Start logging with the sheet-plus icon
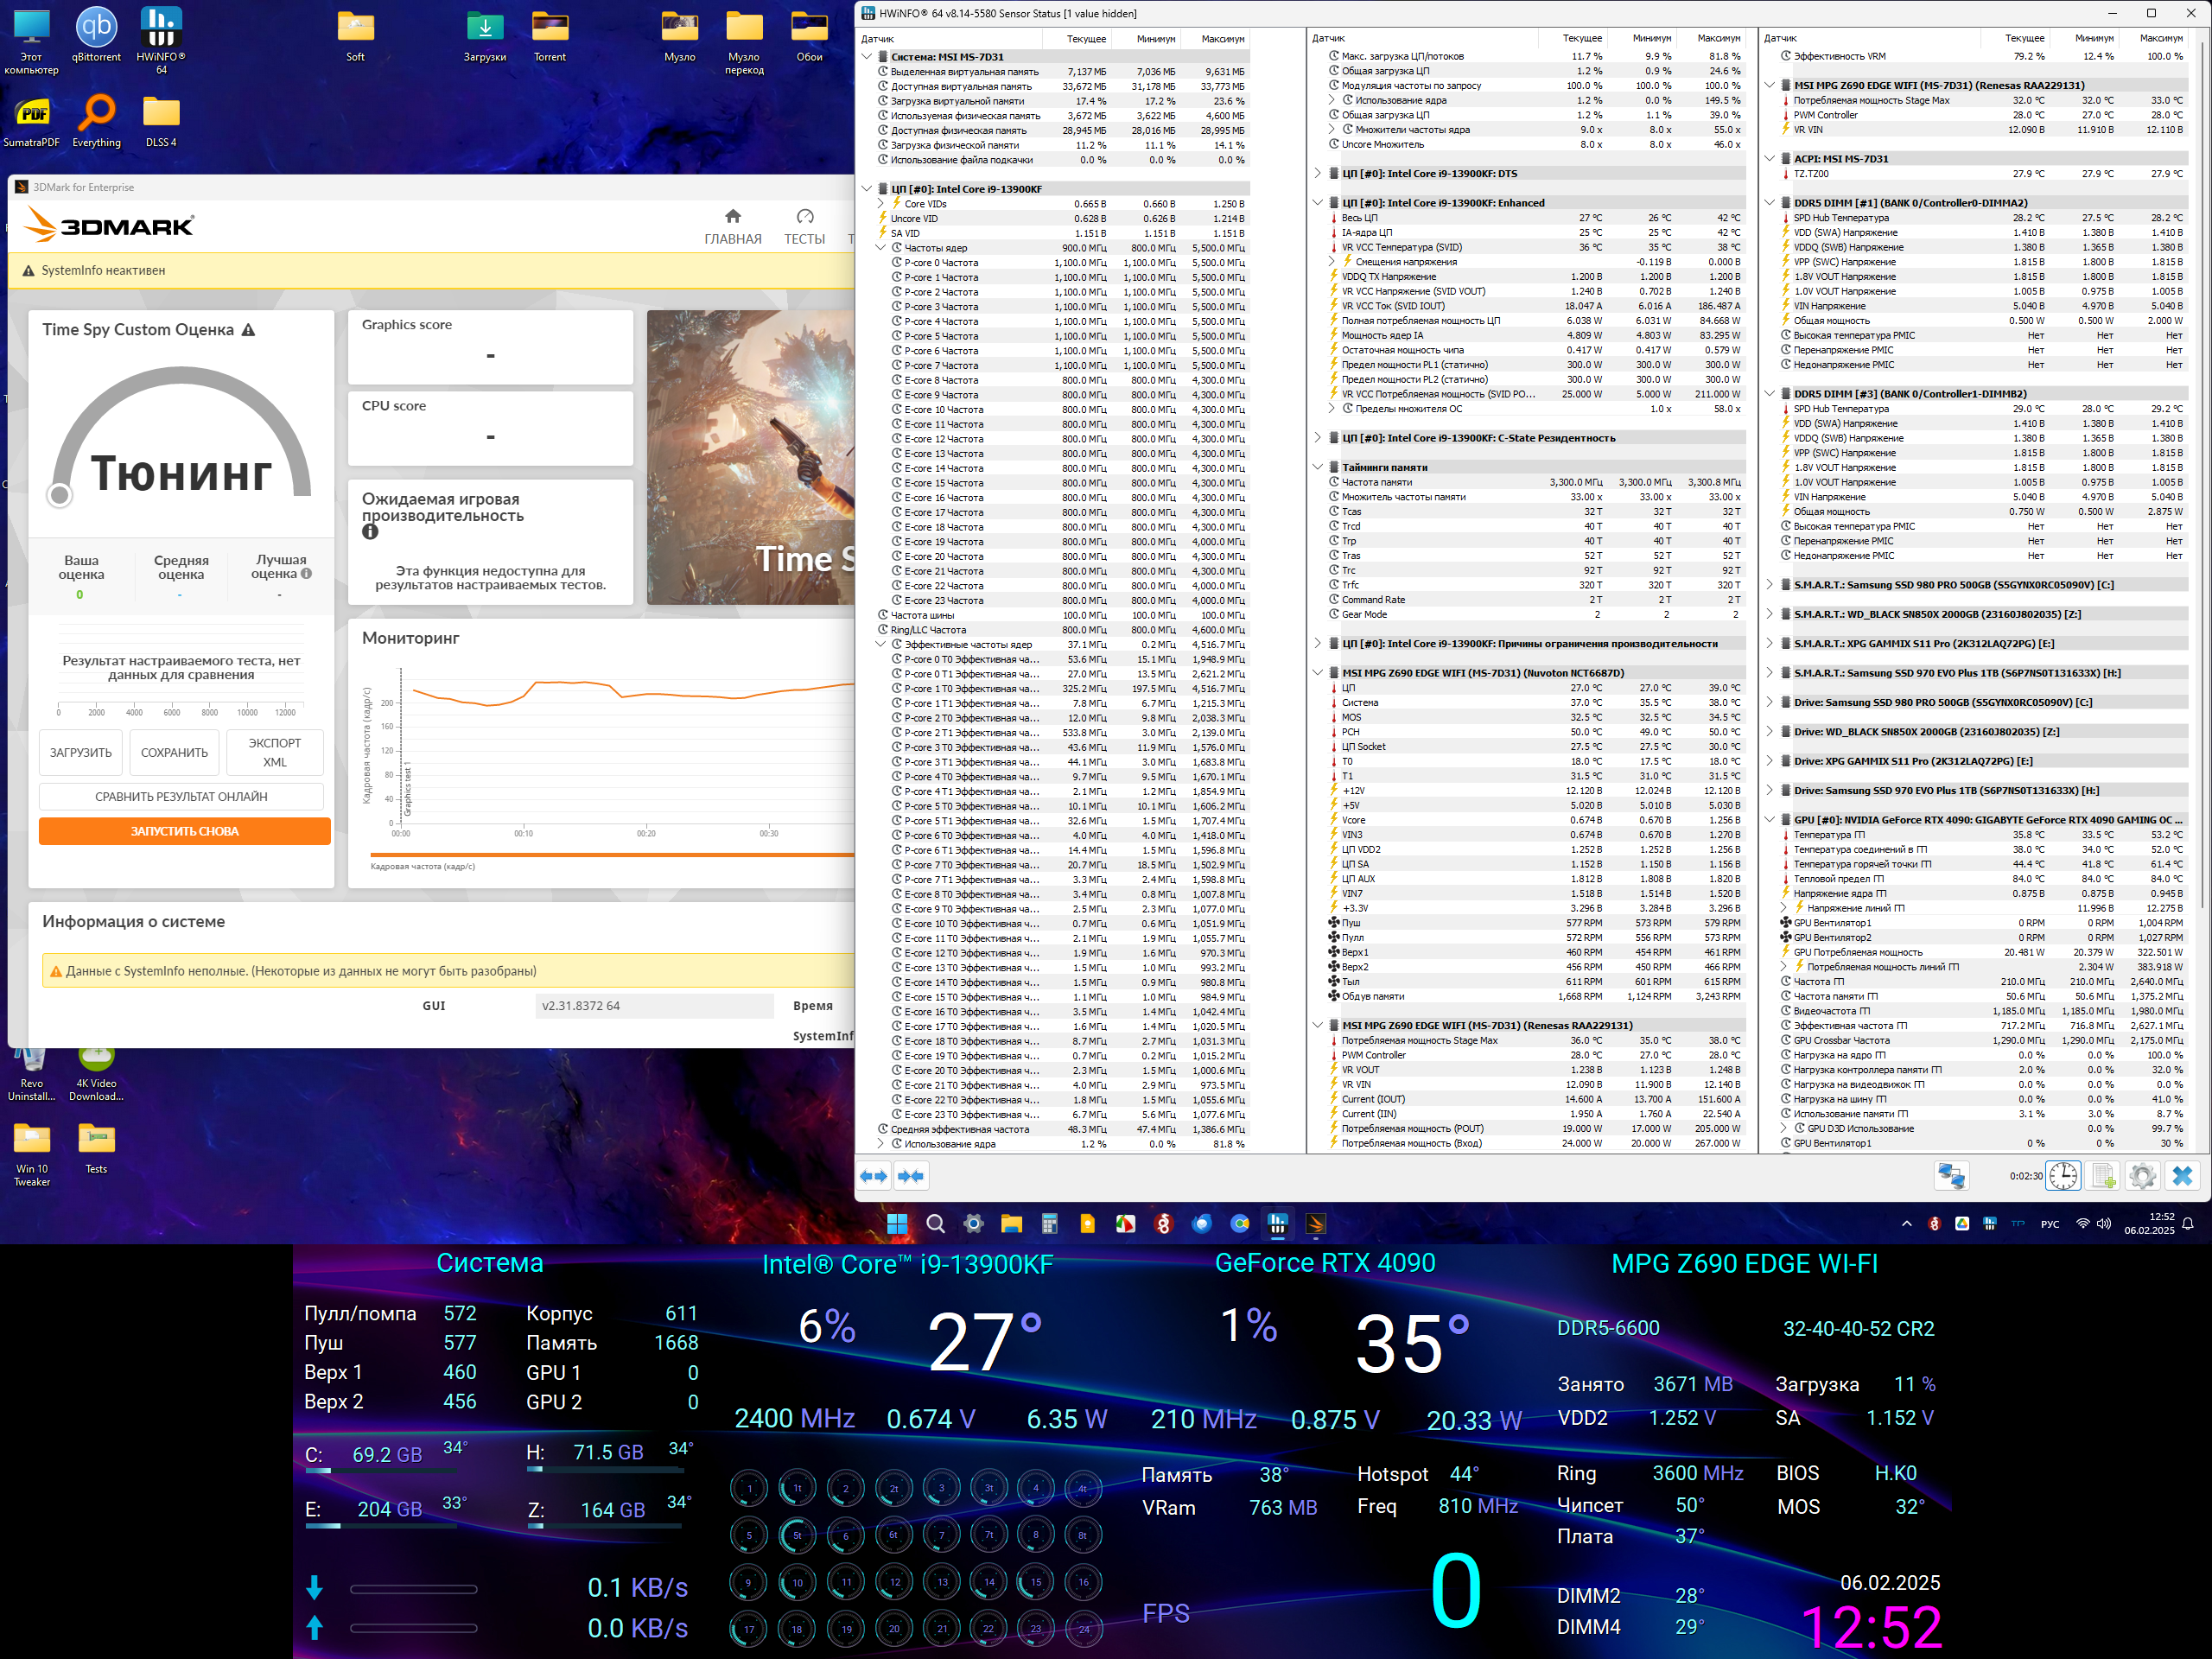The height and width of the screenshot is (1659, 2212). pyautogui.click(x=2103, y=1176)
